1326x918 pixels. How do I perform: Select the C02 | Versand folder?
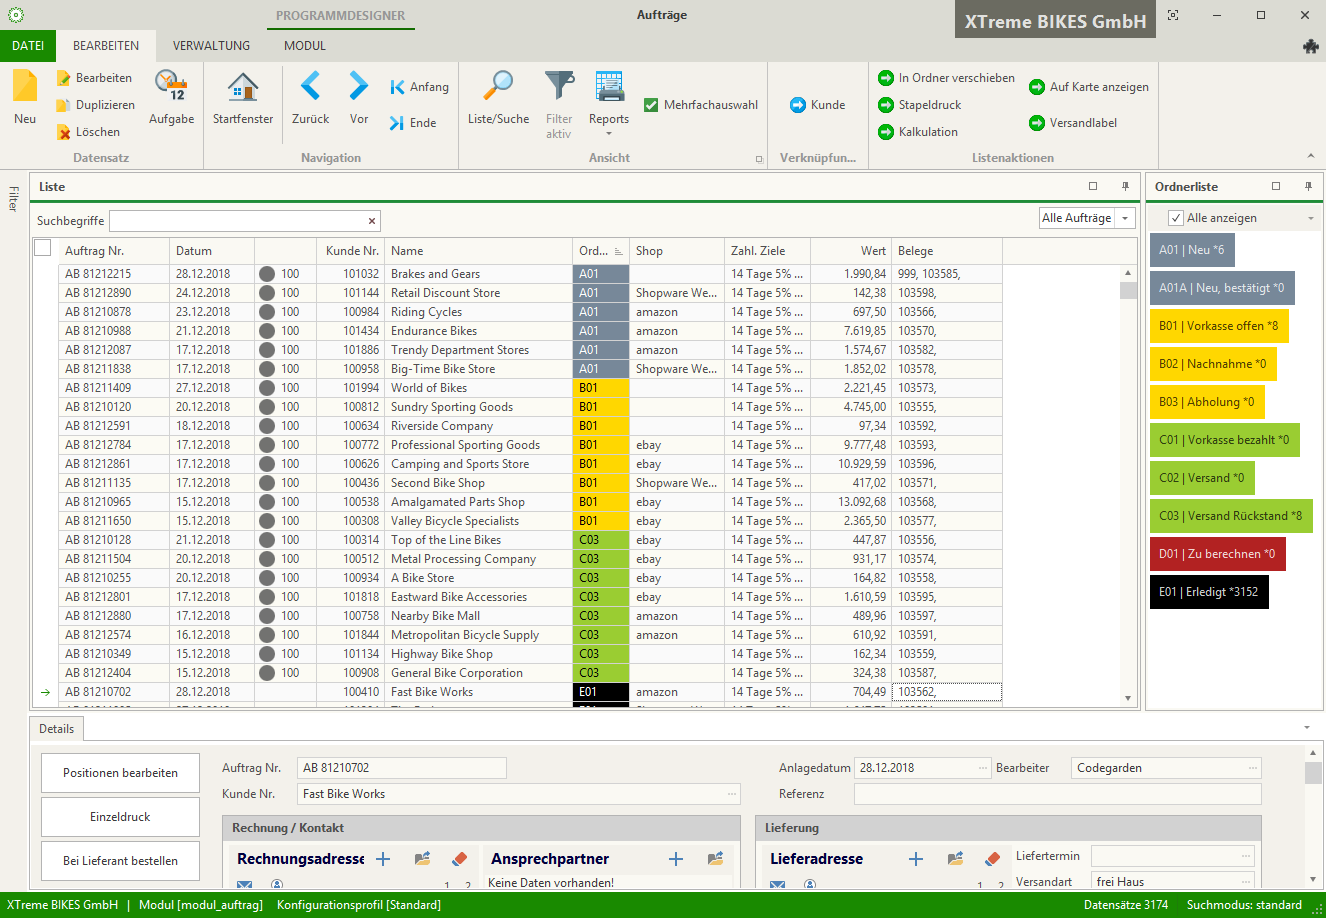coord(1202,478)
